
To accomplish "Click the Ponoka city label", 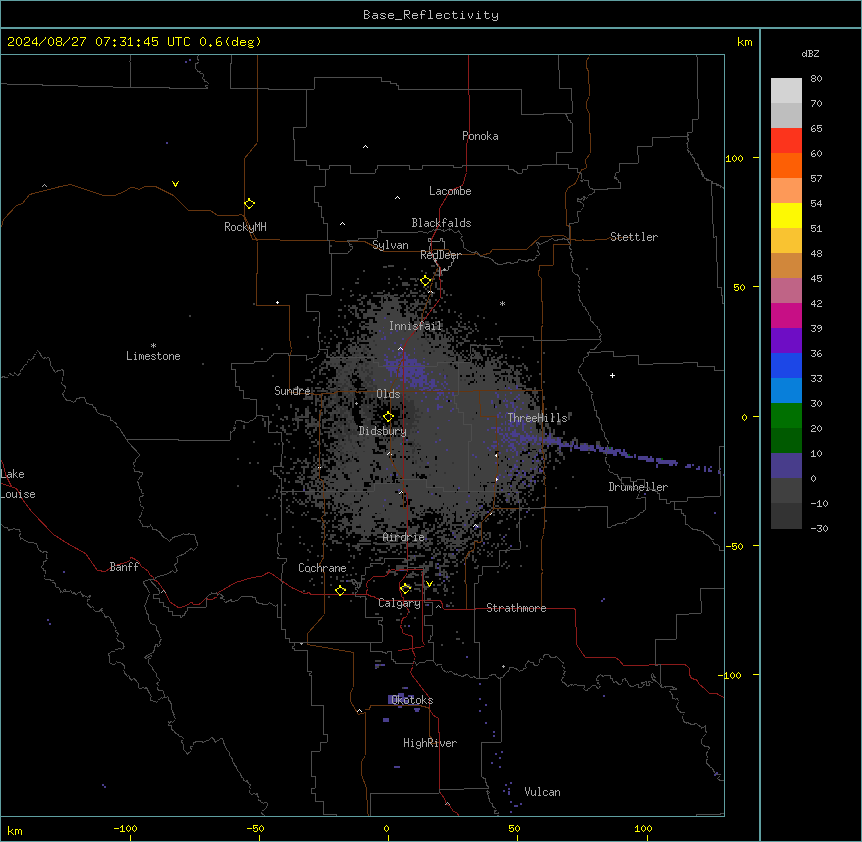I will [480, 136].
